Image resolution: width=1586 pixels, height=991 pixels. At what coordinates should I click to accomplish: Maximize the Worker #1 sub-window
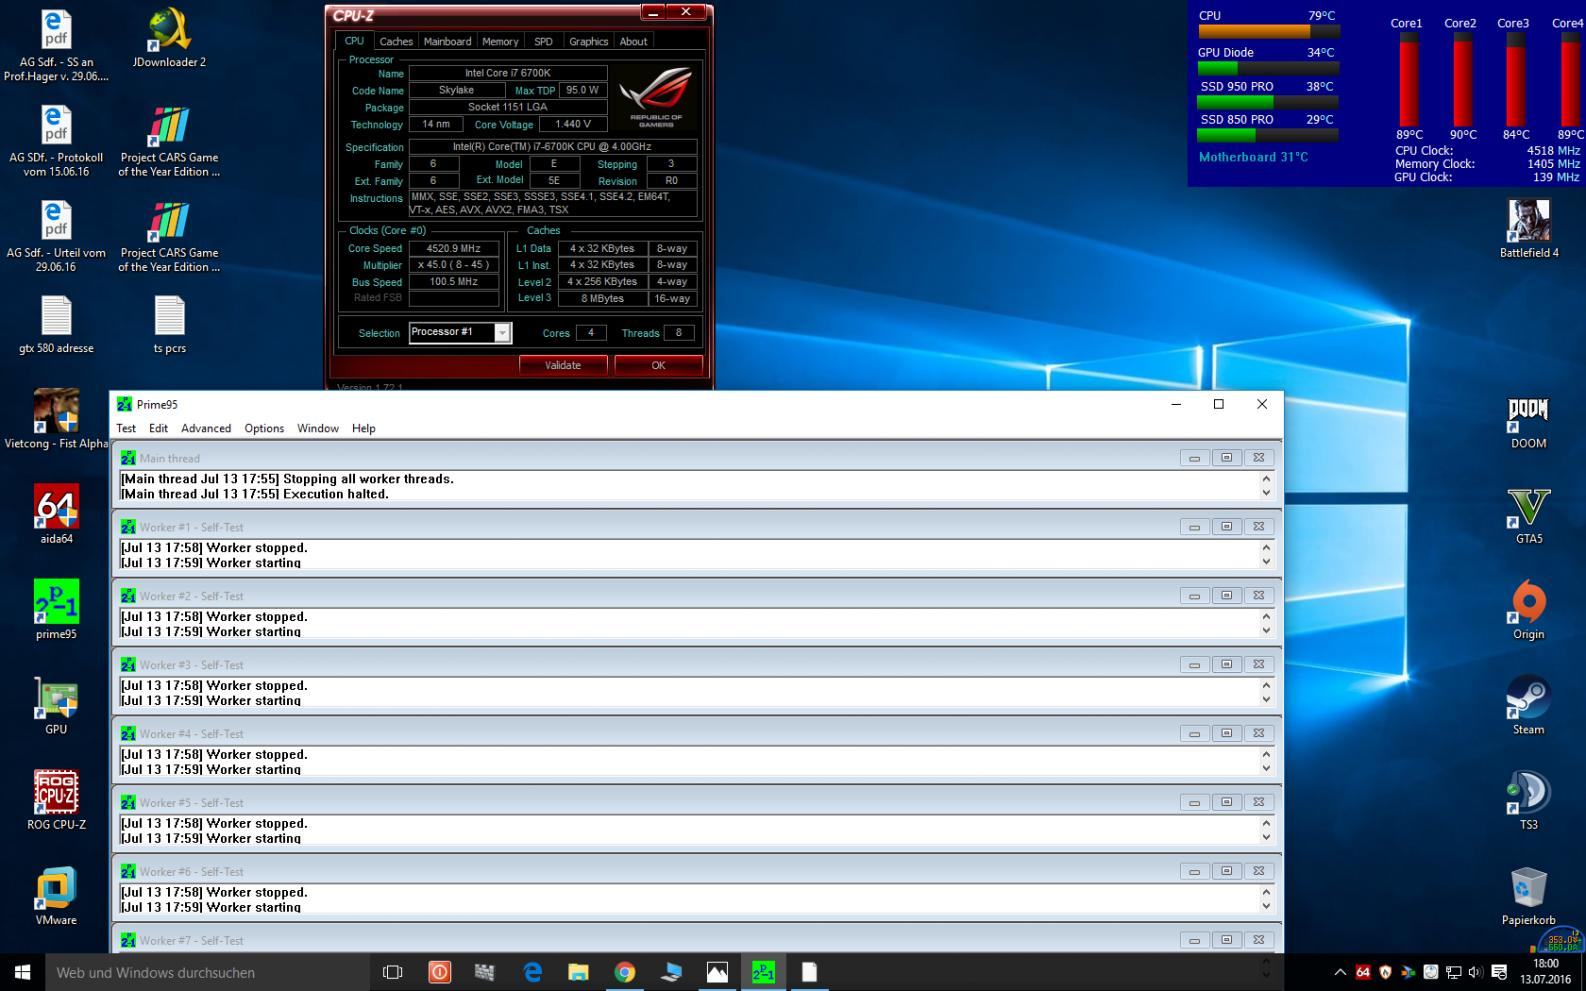(x=1226, y=527)
